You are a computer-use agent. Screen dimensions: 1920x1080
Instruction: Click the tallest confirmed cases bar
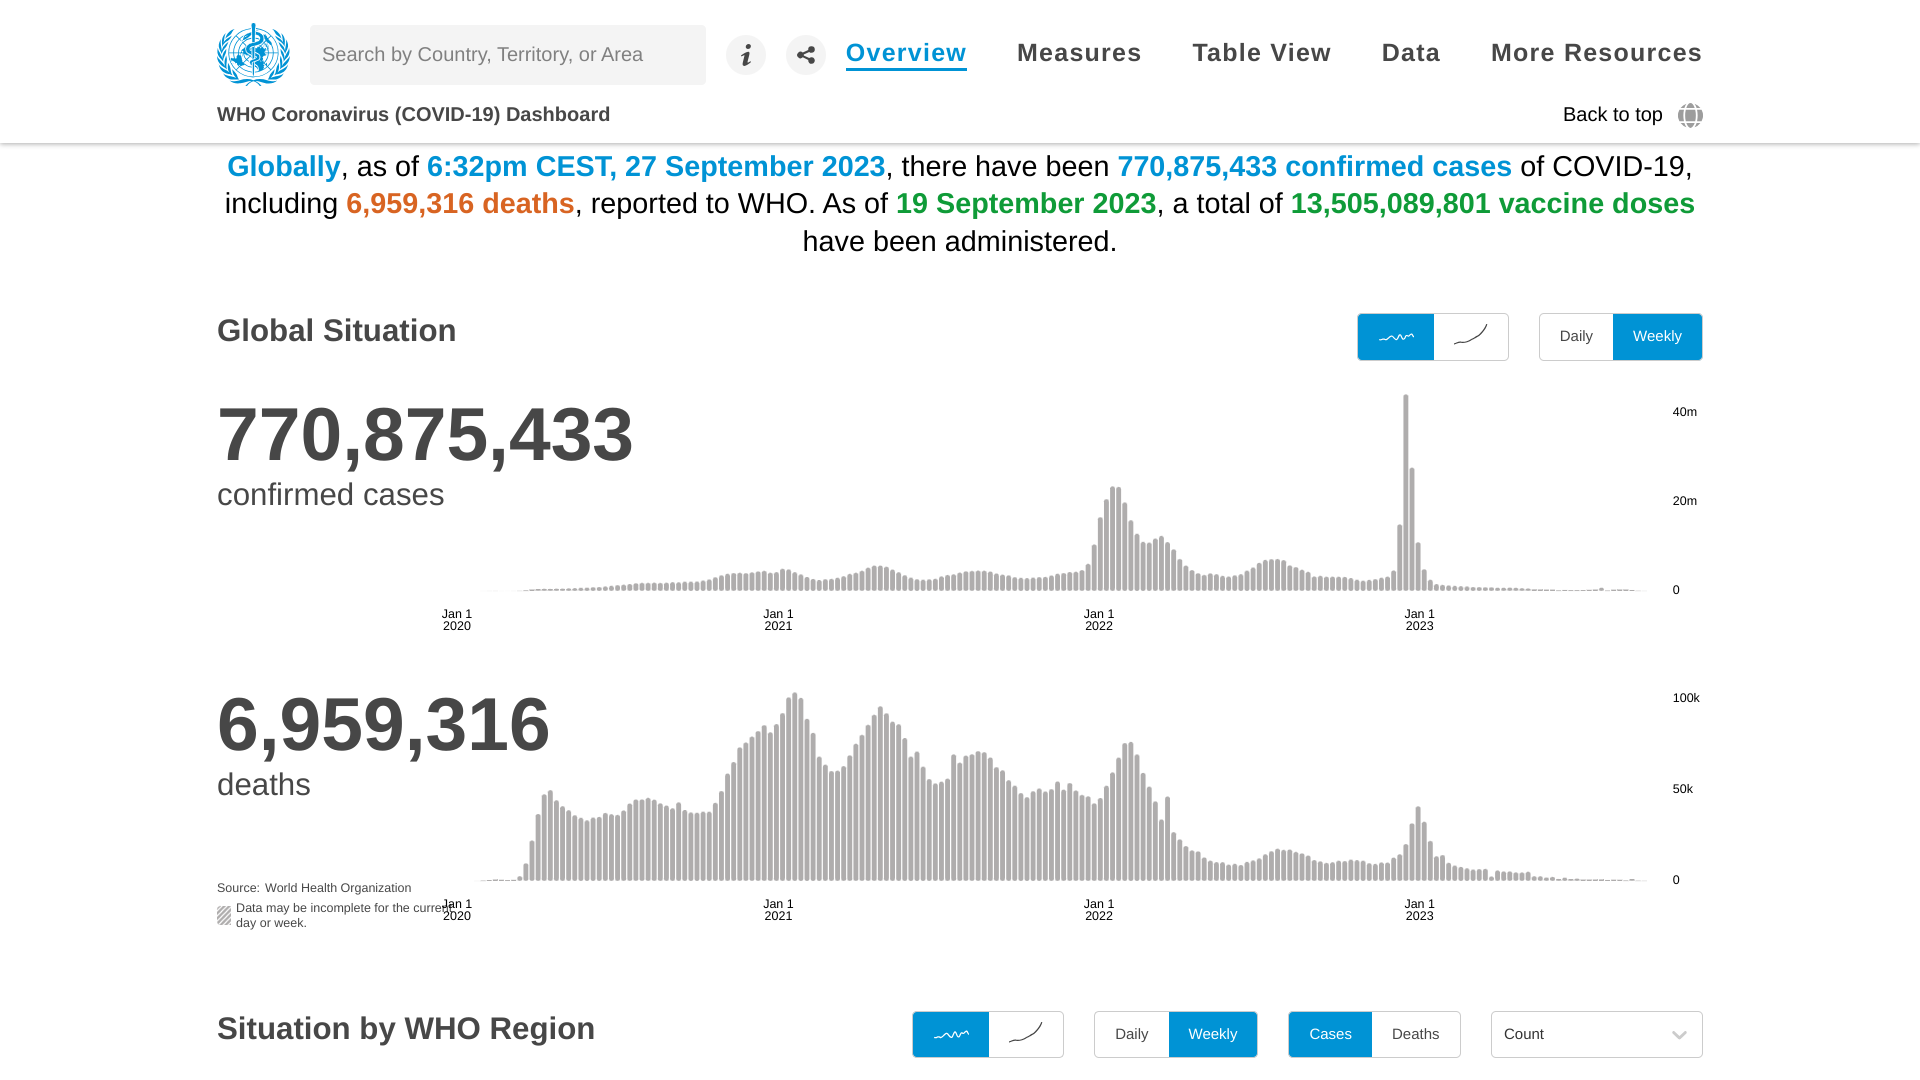point(1405,492)
